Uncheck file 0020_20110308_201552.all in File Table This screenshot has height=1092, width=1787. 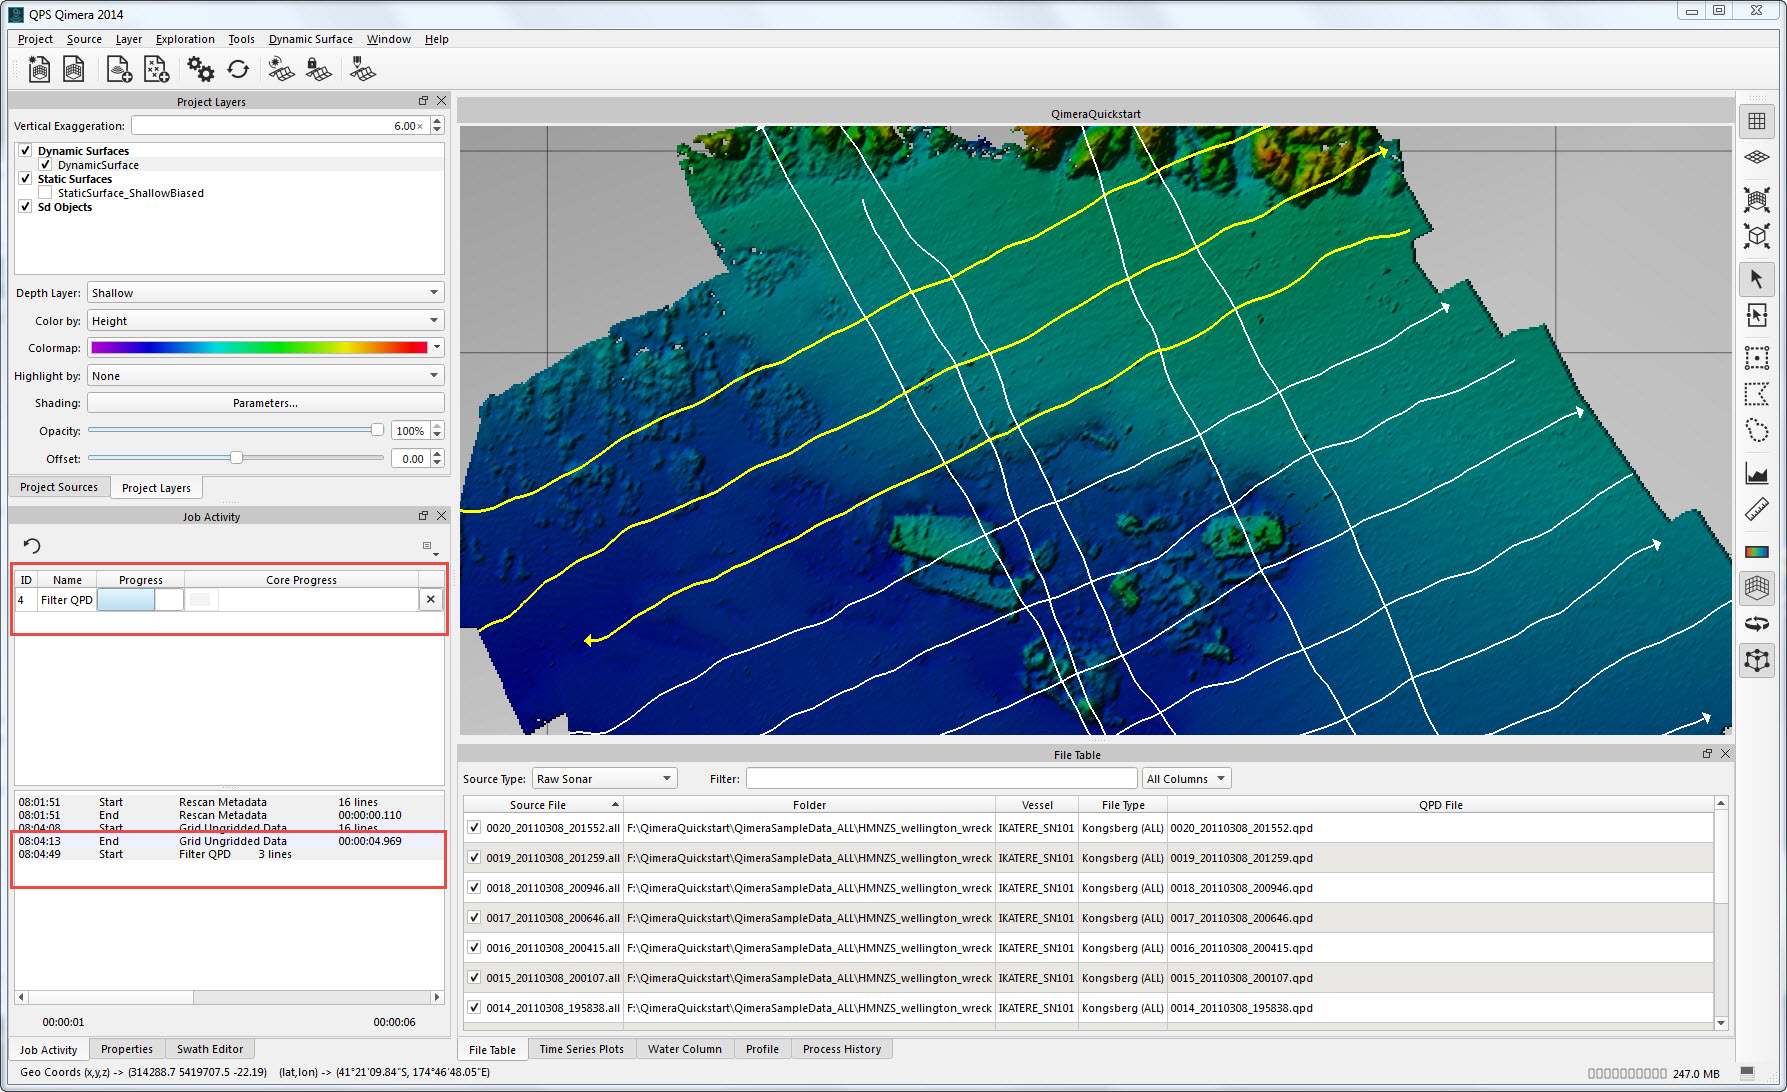pyautogui.click(x=474, y=828)
